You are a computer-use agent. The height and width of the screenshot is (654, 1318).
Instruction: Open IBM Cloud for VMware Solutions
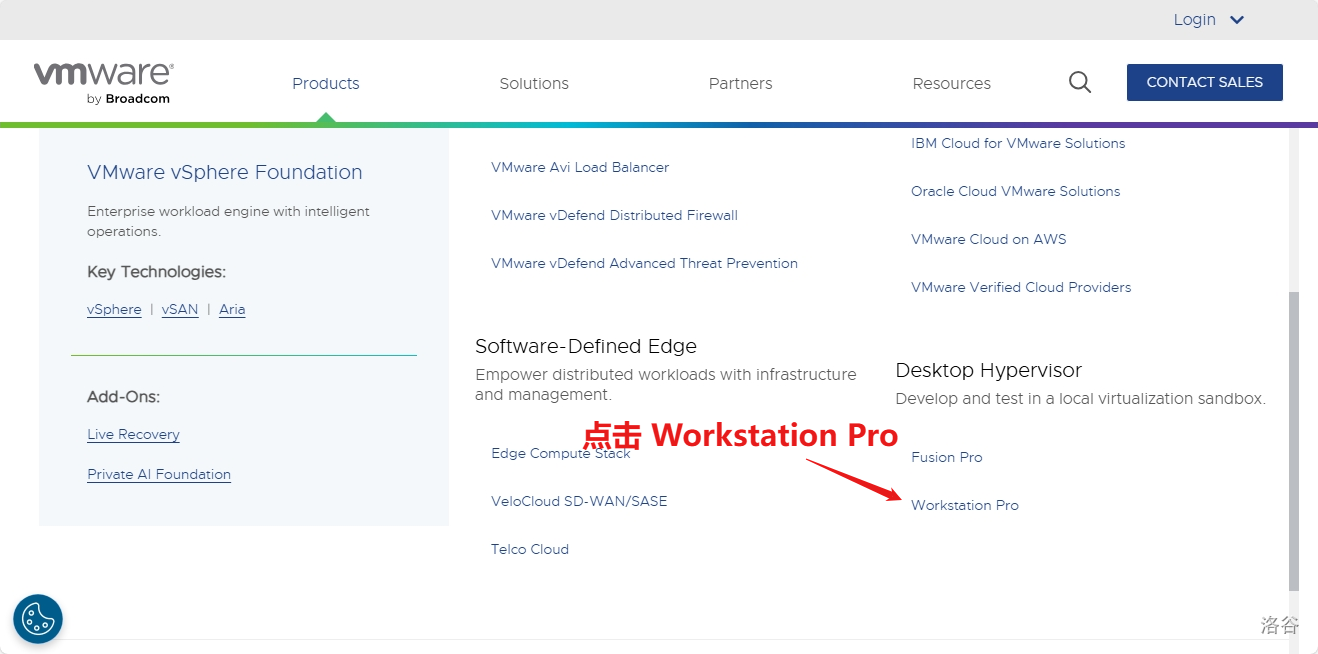[x=1018, y=143]
